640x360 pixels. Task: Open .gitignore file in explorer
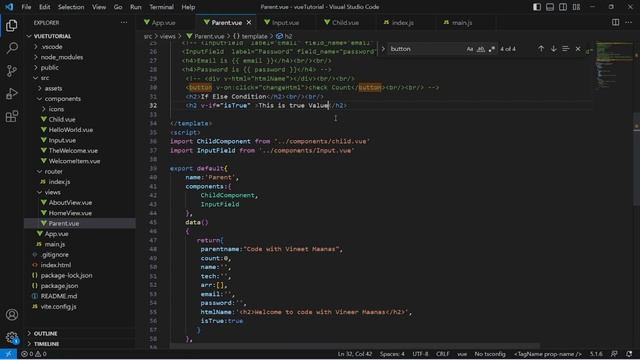[55, 255]
